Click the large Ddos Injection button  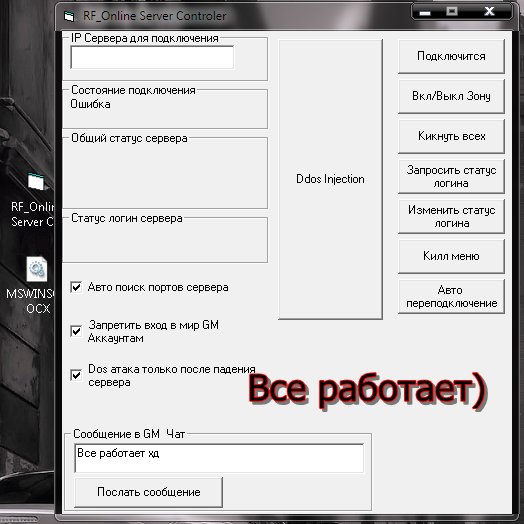click(330, 179)
